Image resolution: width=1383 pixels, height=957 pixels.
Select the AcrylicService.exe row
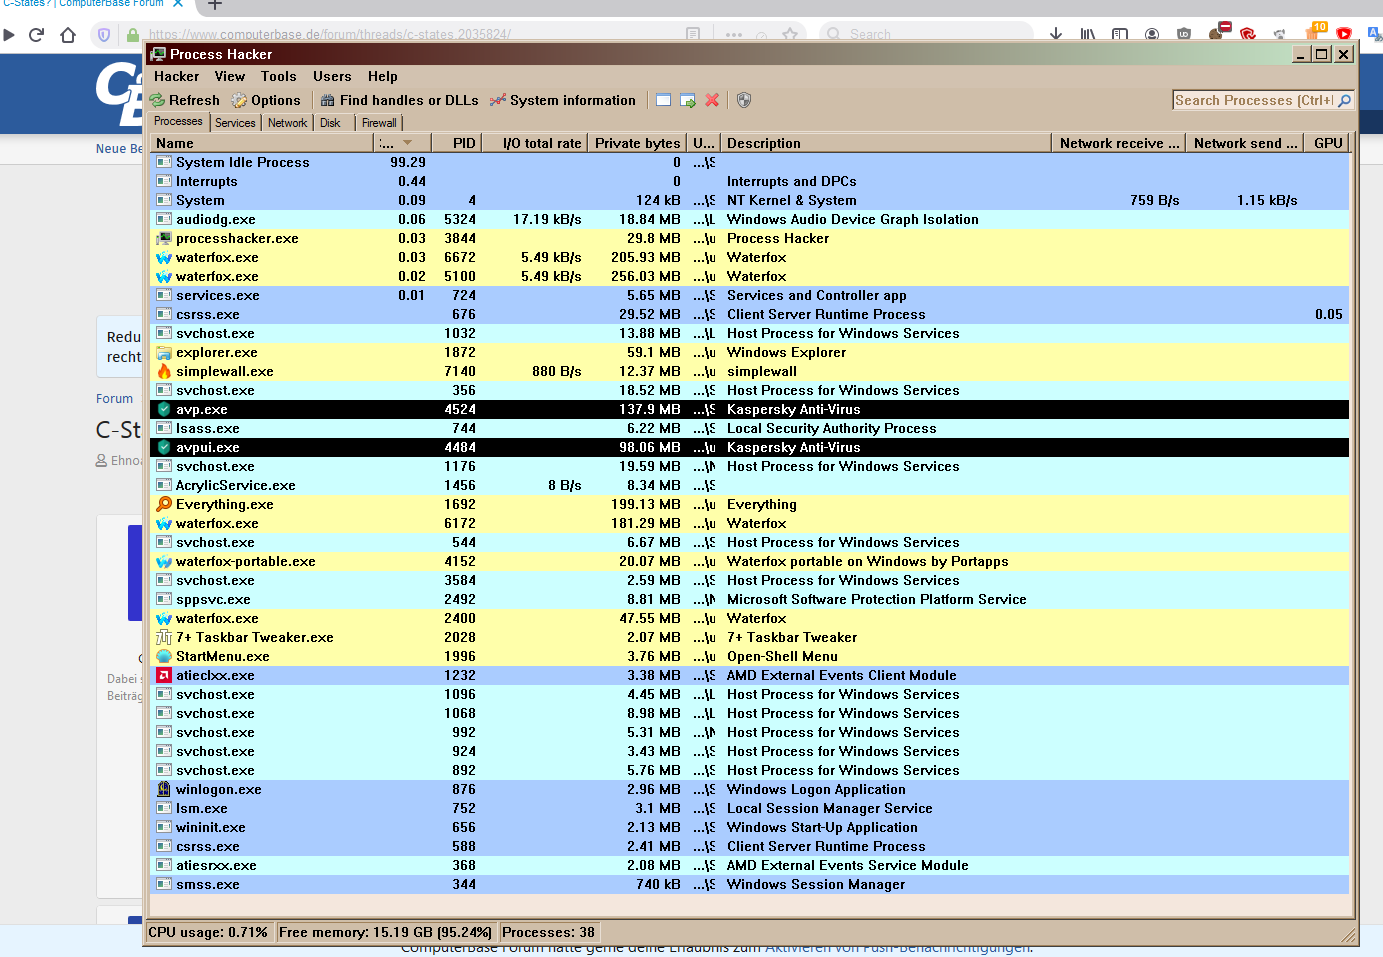[x=749, y=485]
